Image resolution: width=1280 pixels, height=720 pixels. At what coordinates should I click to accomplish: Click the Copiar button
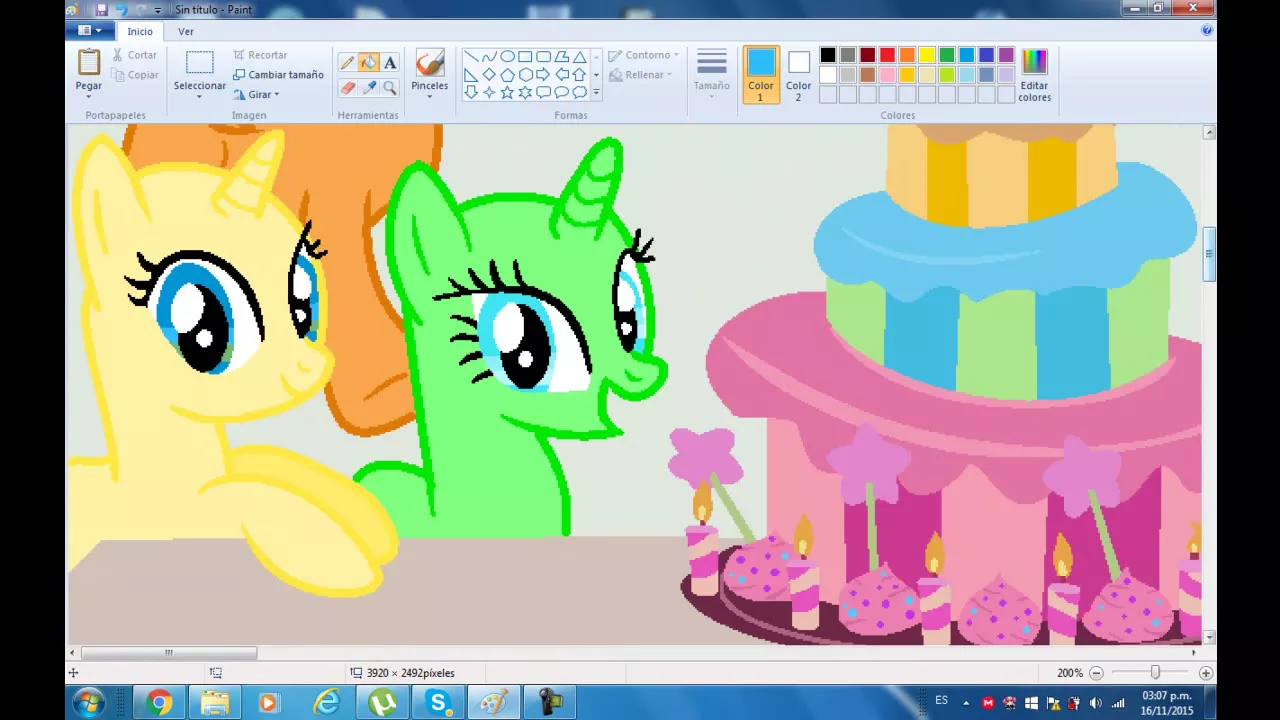[135, 75]
